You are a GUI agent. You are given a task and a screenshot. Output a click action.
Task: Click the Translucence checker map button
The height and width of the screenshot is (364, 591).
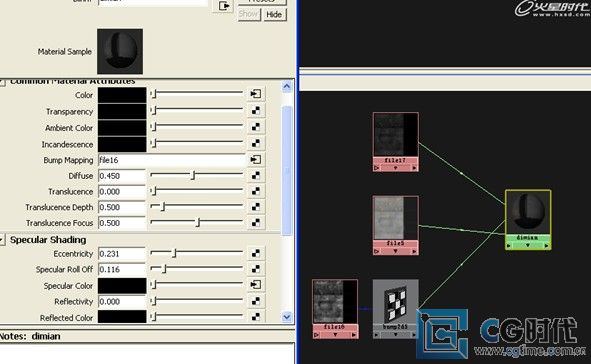256,191
